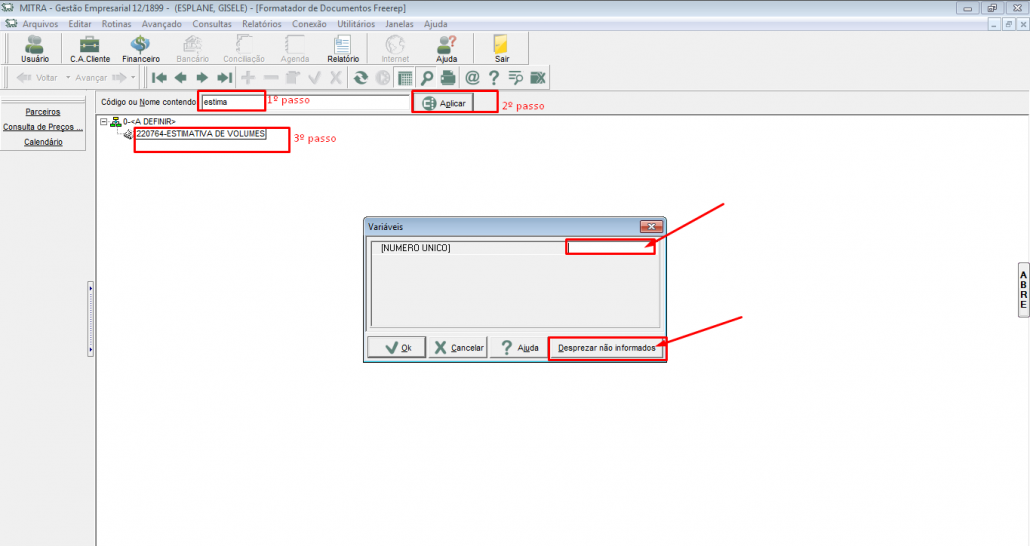Click the NUMERO UNICO value field
This screenshot has height=546, width=1030.
tap(610, 248)
